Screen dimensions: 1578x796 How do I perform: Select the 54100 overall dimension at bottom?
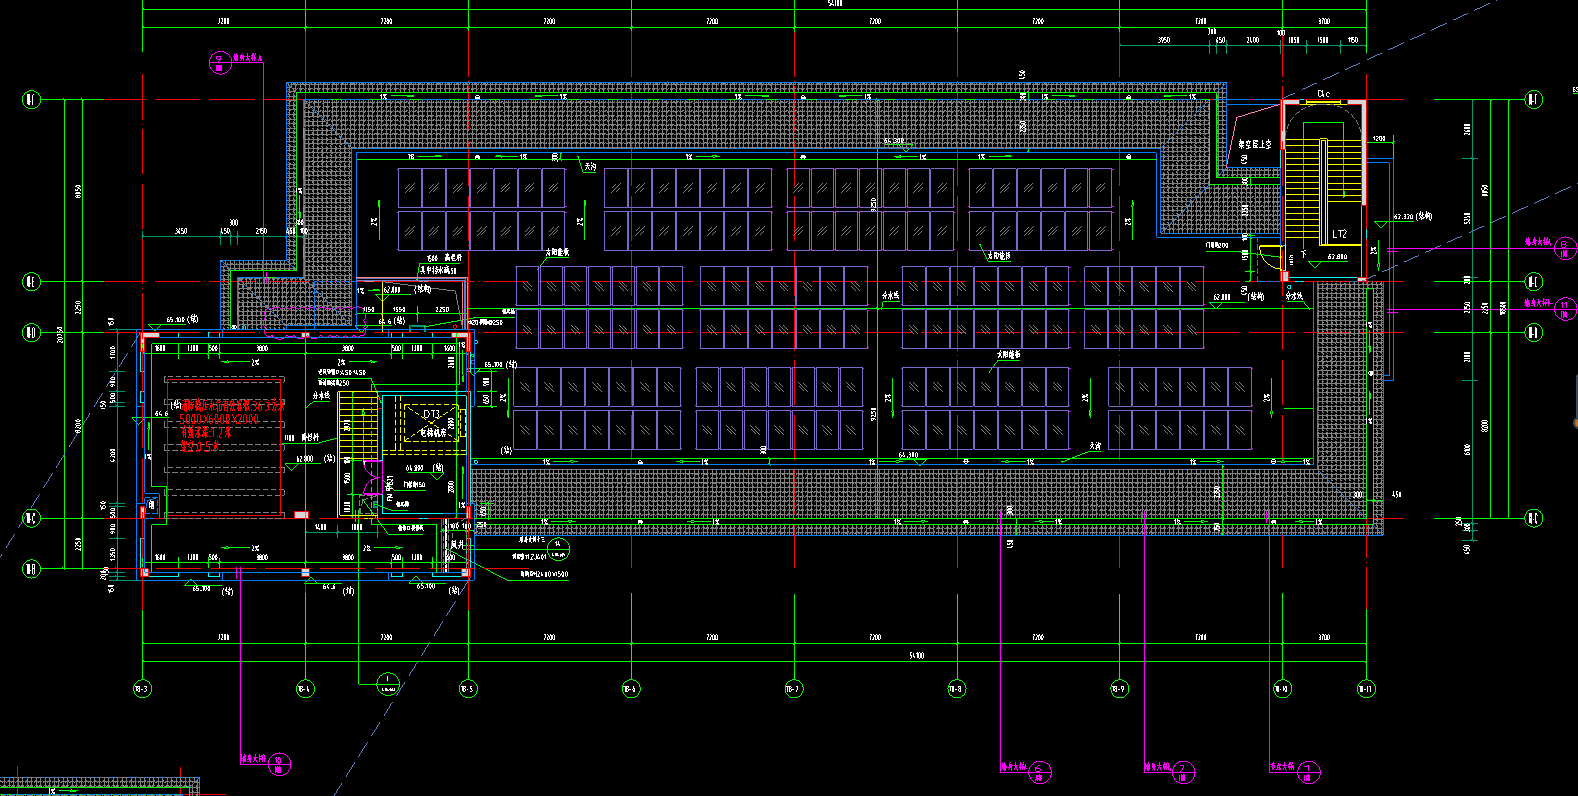(x=916, y=656)
